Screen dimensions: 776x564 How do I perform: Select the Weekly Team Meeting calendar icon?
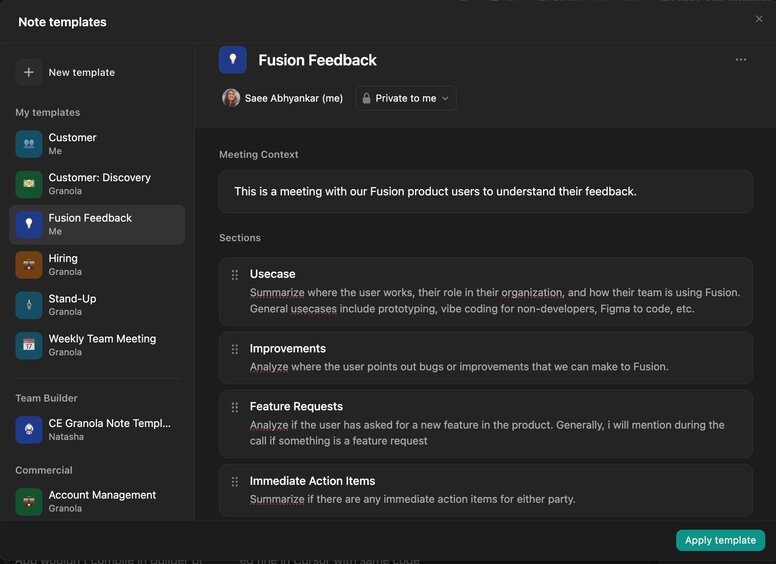pyautogui.click(x=29, y=345)
